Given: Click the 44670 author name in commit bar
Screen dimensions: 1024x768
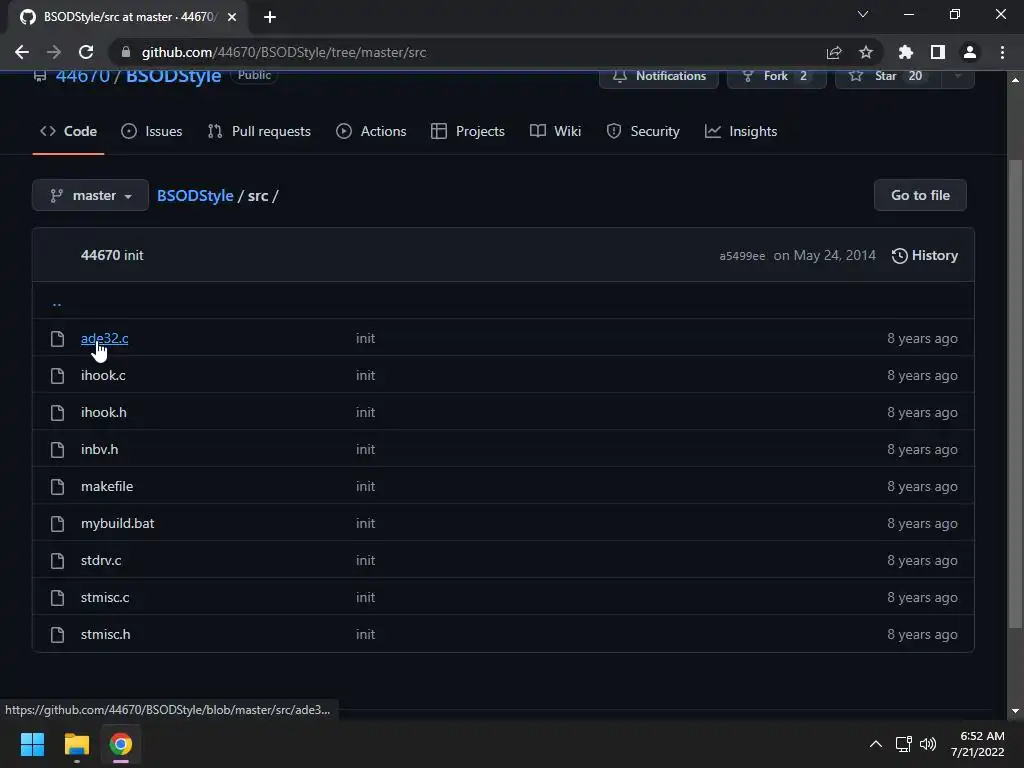Looking at the screenshot, I should point(100,255).
